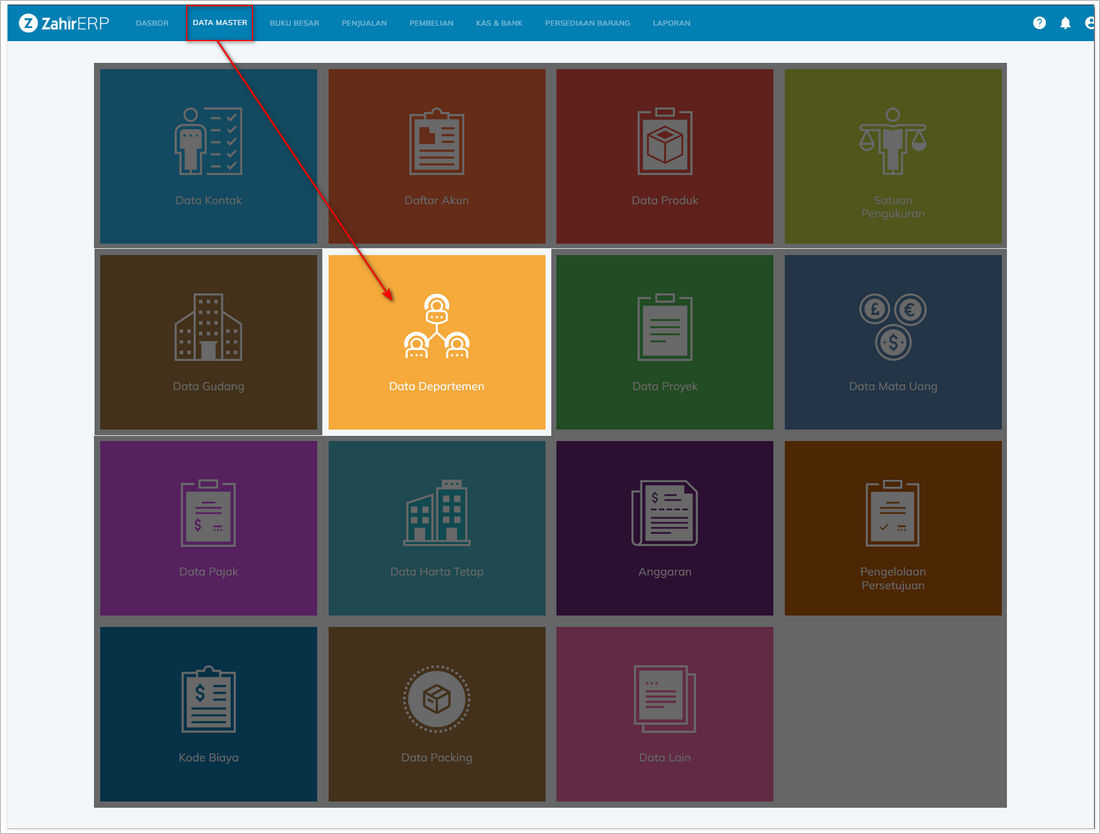Click the help question mark icon

tap(1039, 23)
